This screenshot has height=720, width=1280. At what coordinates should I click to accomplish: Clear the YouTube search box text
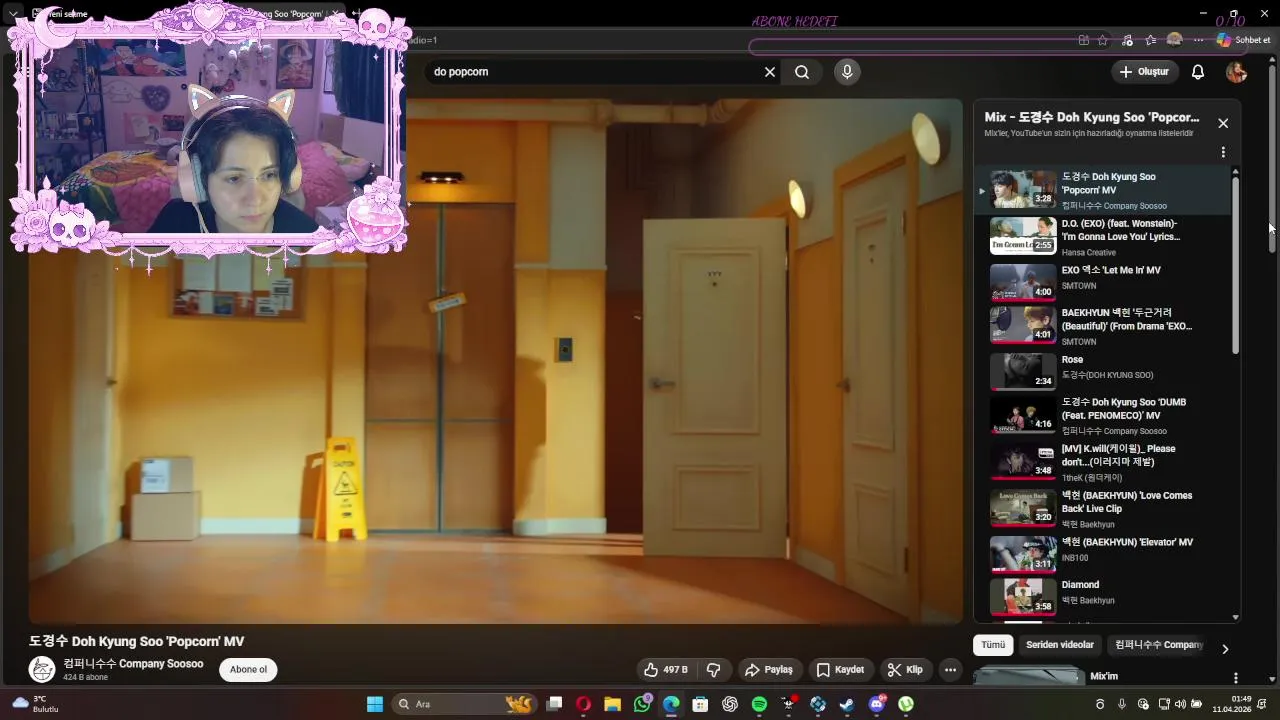coord(770,72)
